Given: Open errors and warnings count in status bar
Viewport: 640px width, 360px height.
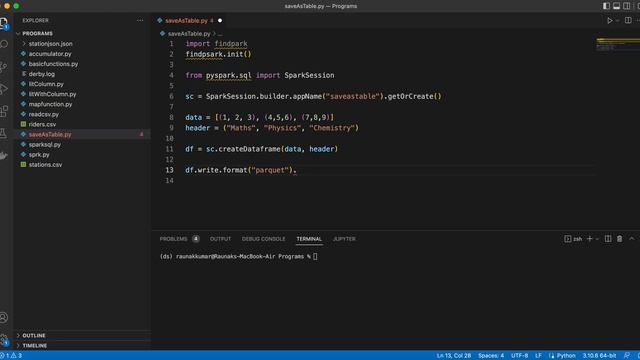Looking at the screenshot, I should [x=12, y=356].
